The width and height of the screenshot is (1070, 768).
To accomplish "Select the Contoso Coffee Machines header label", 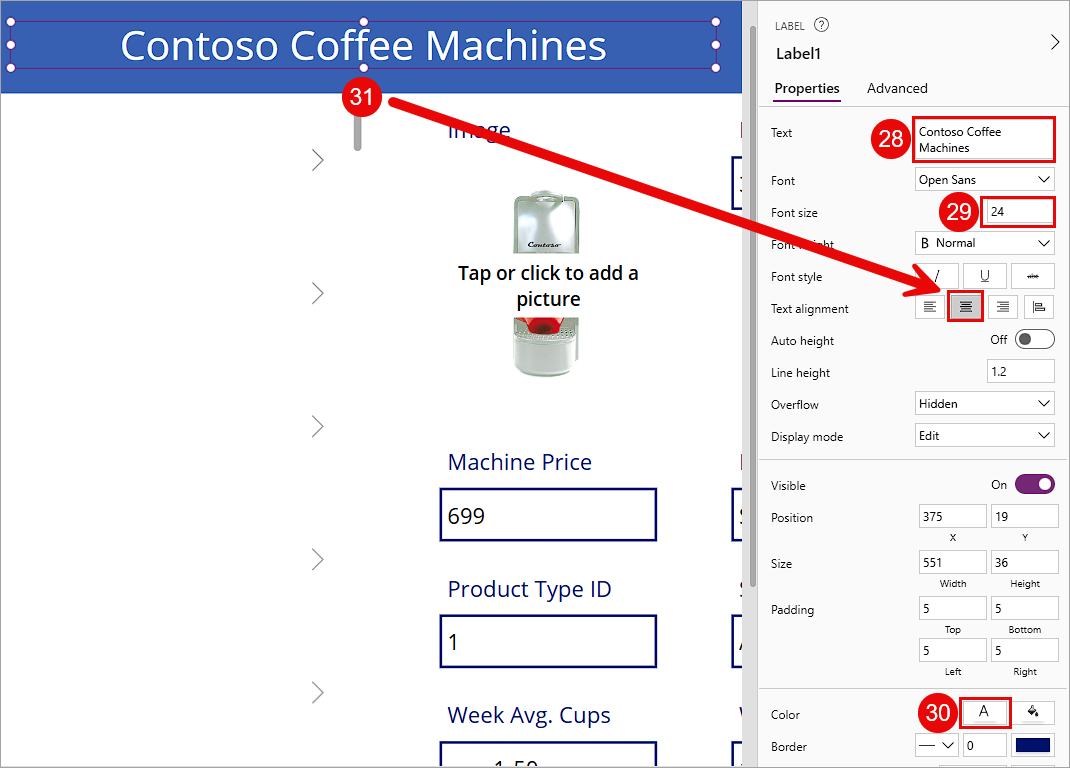I will (363, 45).
